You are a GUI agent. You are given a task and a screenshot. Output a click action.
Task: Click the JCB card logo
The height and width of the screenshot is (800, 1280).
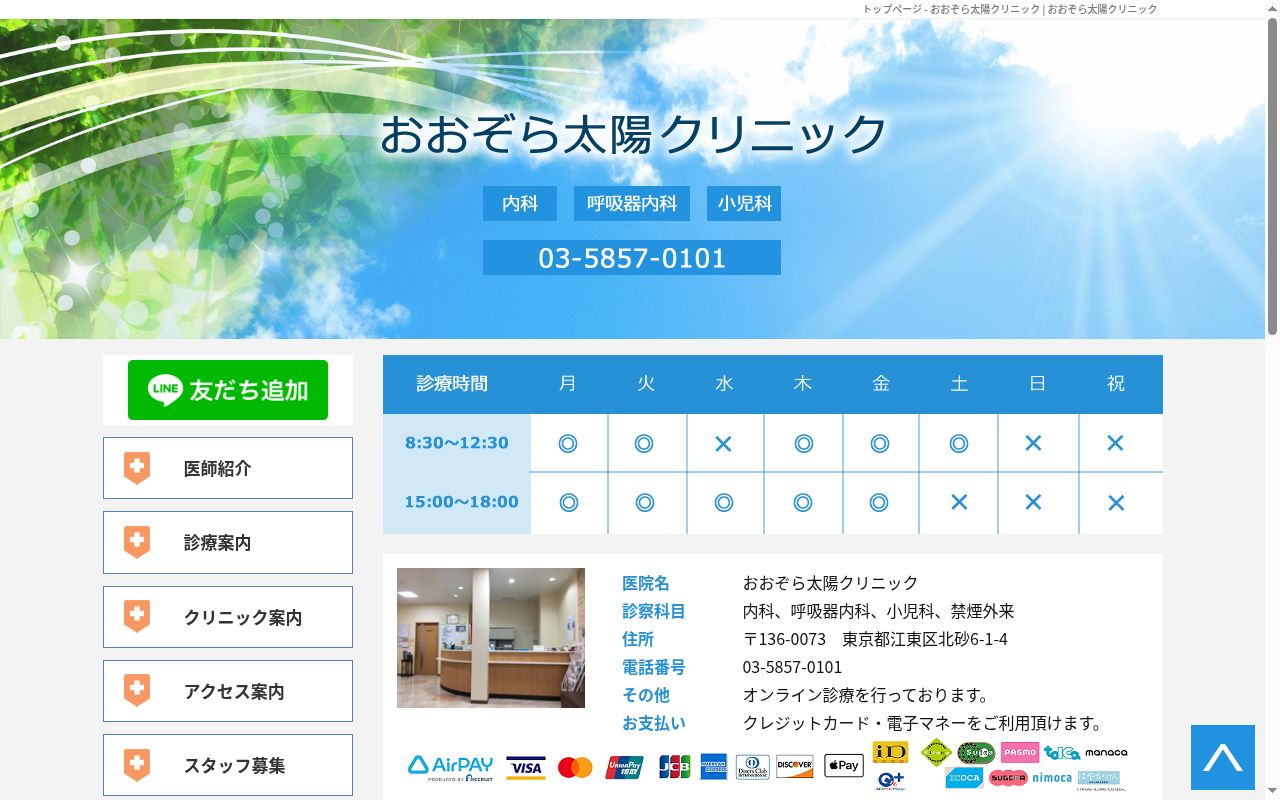674,767
